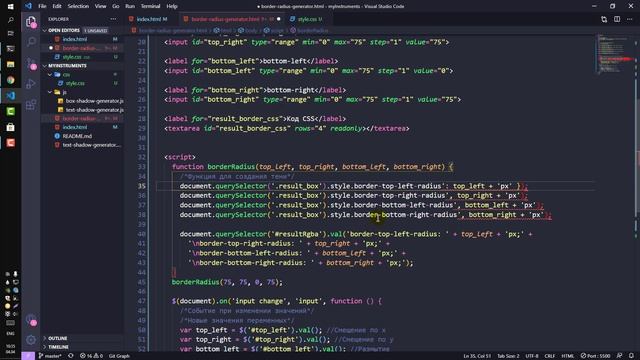Open the File menu
640x360 pixels.
pyautogui.click(x=42, y=6)
